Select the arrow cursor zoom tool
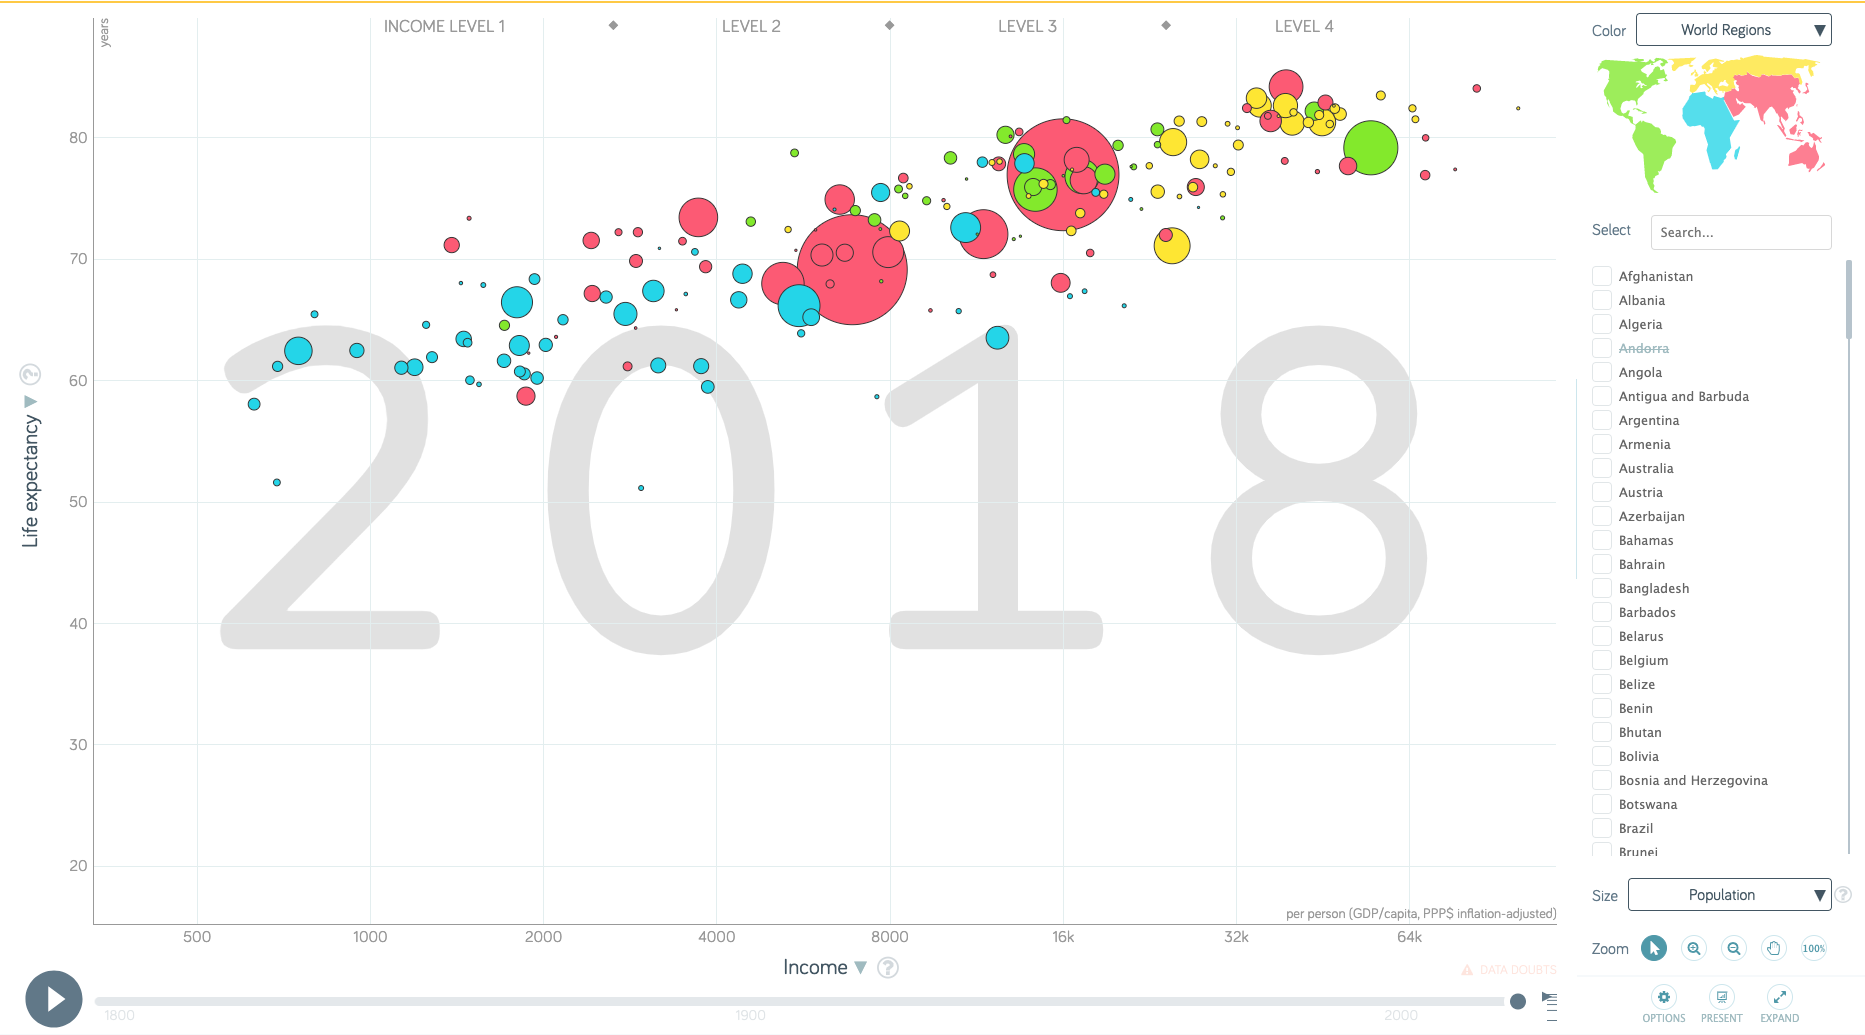 1654,948
